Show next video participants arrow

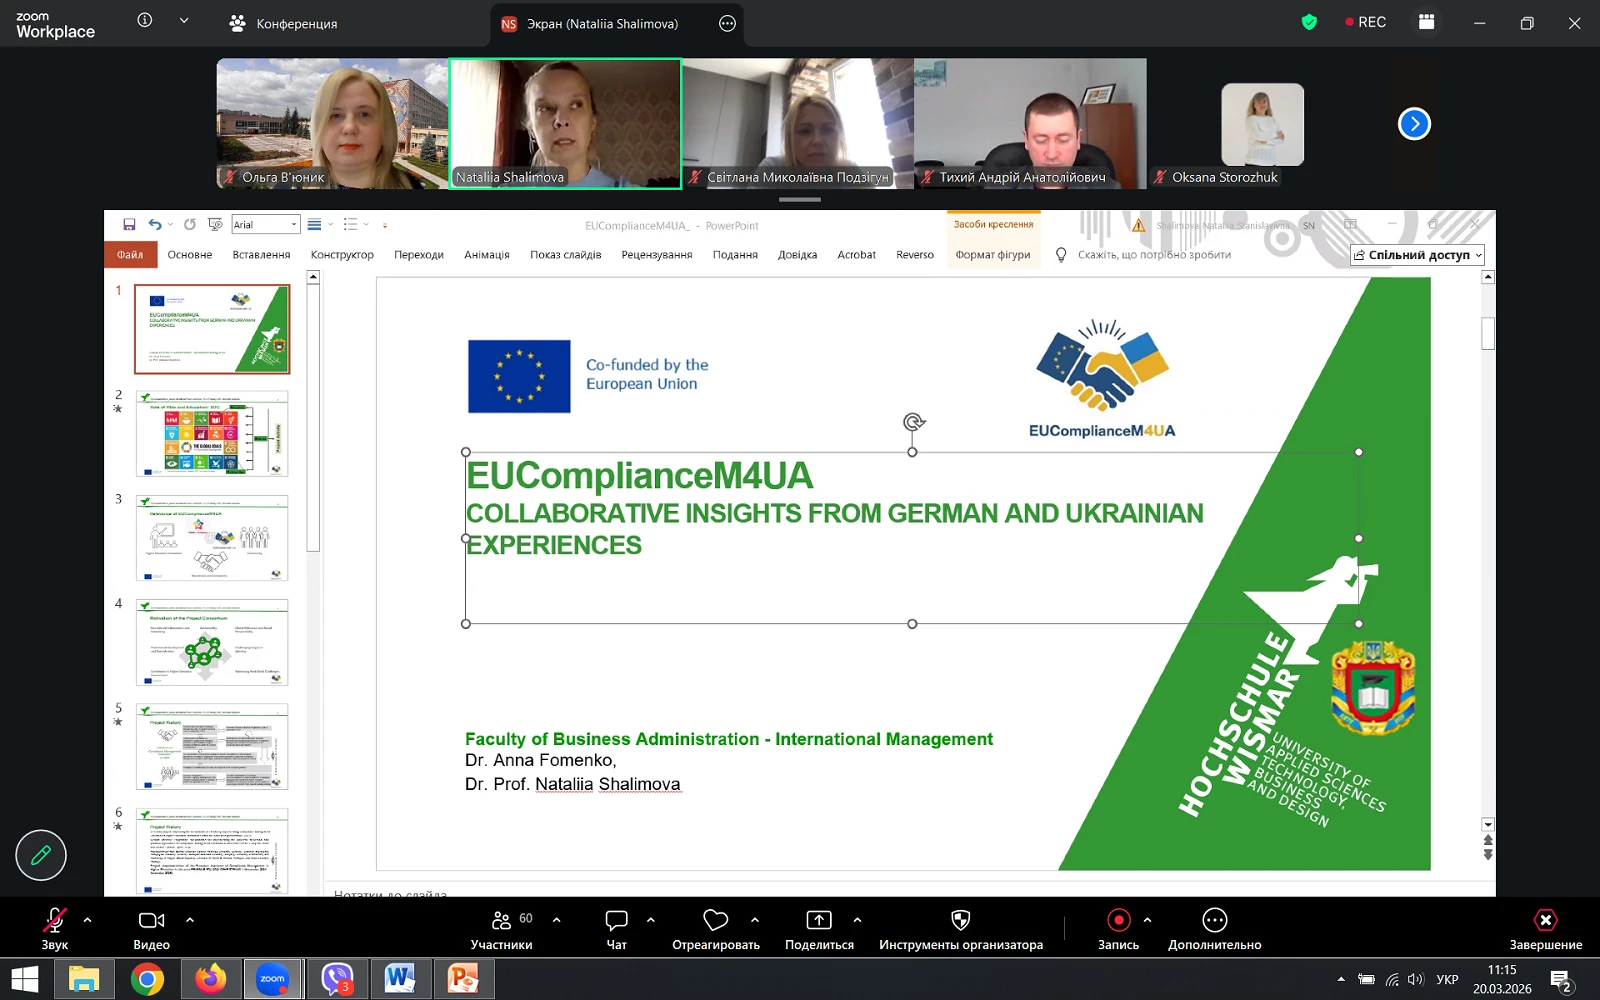click(x=1414, y=124)
